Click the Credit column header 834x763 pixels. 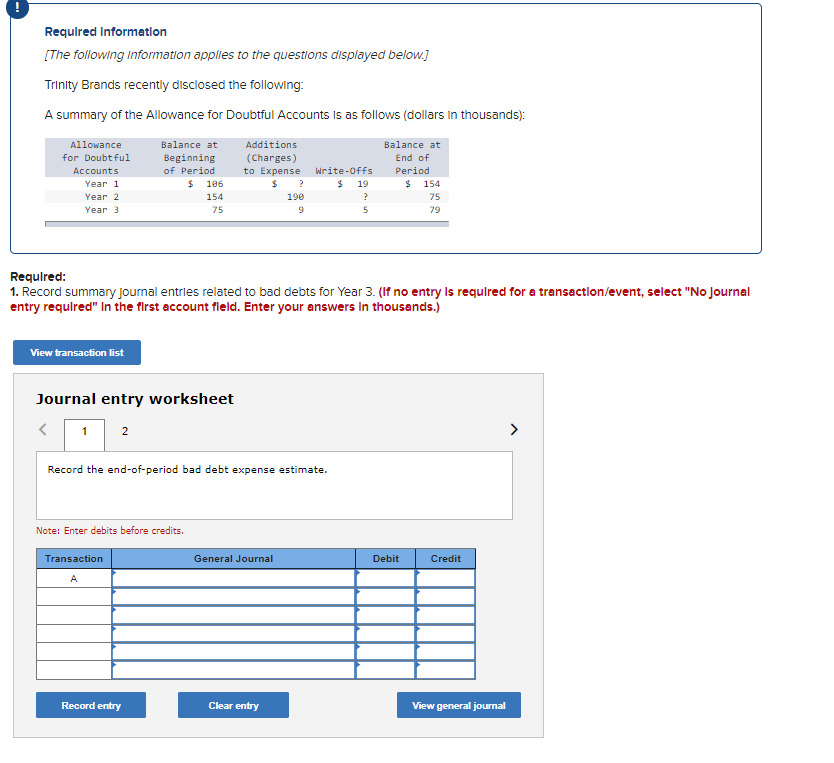pos(446,558)
